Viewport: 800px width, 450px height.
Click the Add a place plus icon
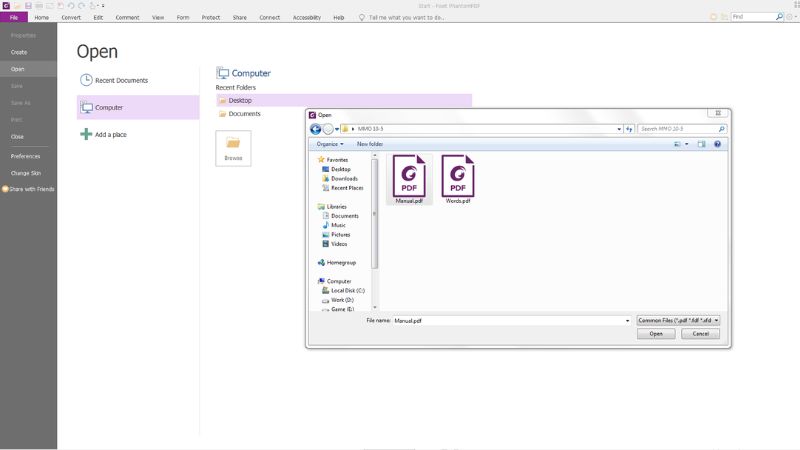point(86,134)
